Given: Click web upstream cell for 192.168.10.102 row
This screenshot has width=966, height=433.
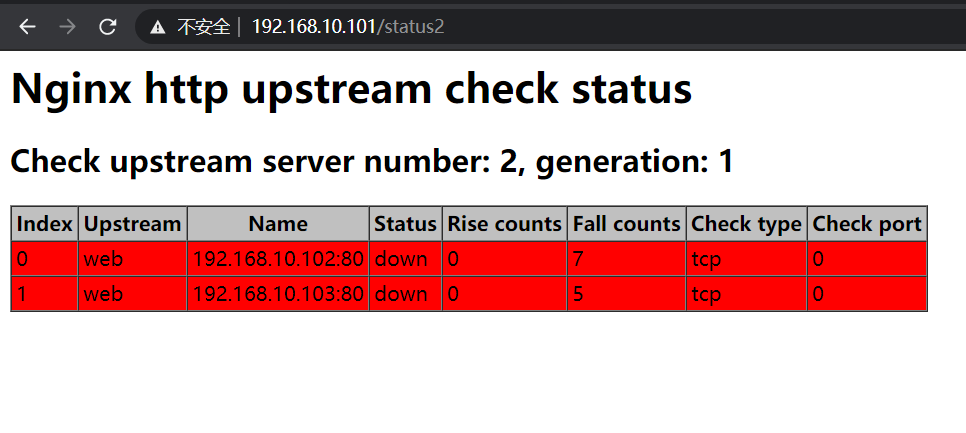Looking at the screenshot, I should pyautogui.click(x=132, y=259).
